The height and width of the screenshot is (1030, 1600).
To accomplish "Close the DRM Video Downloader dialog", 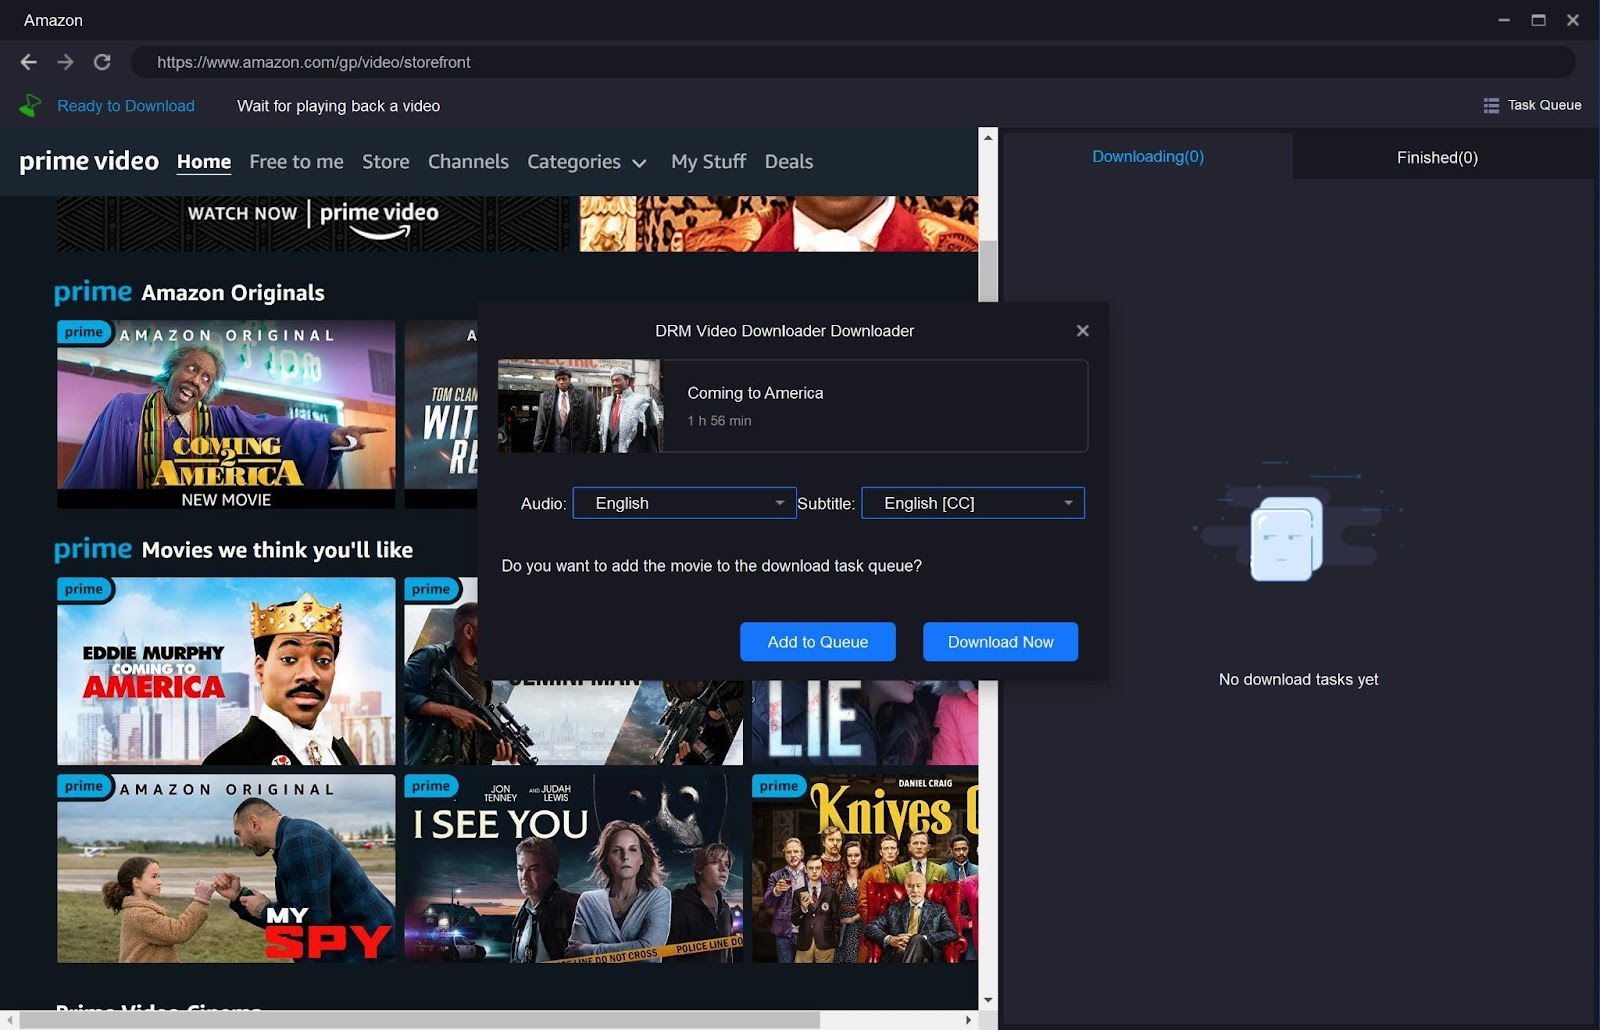I will tap(1082, 331).
